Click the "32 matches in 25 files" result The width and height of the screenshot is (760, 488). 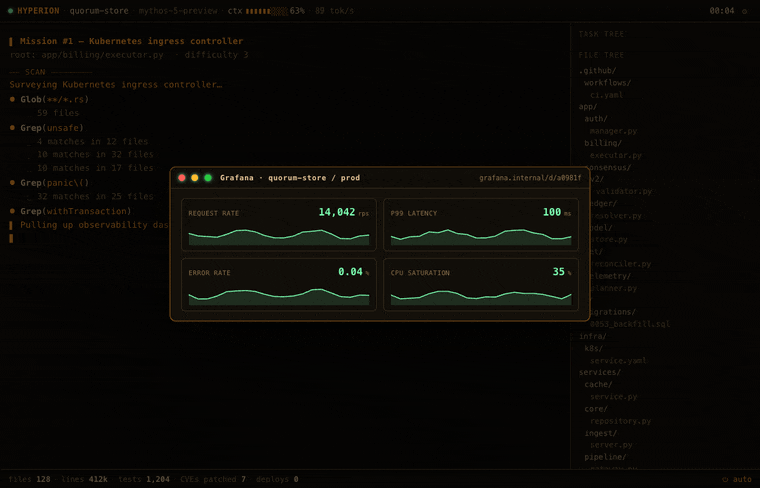click(95, 197)
